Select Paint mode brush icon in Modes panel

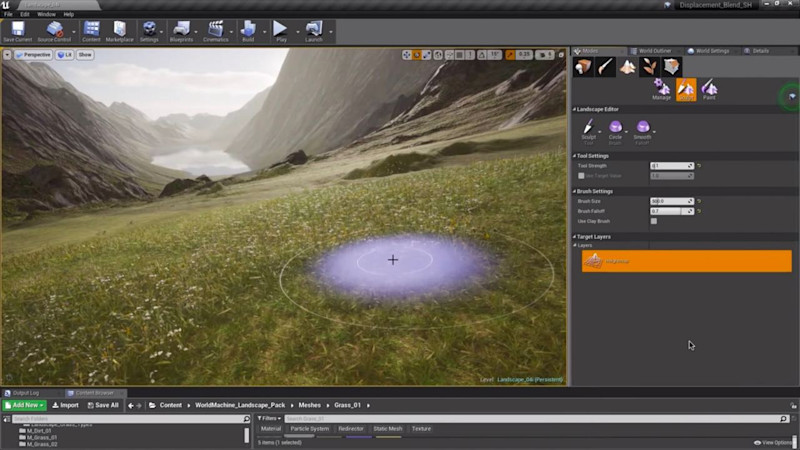pos(605,67)
